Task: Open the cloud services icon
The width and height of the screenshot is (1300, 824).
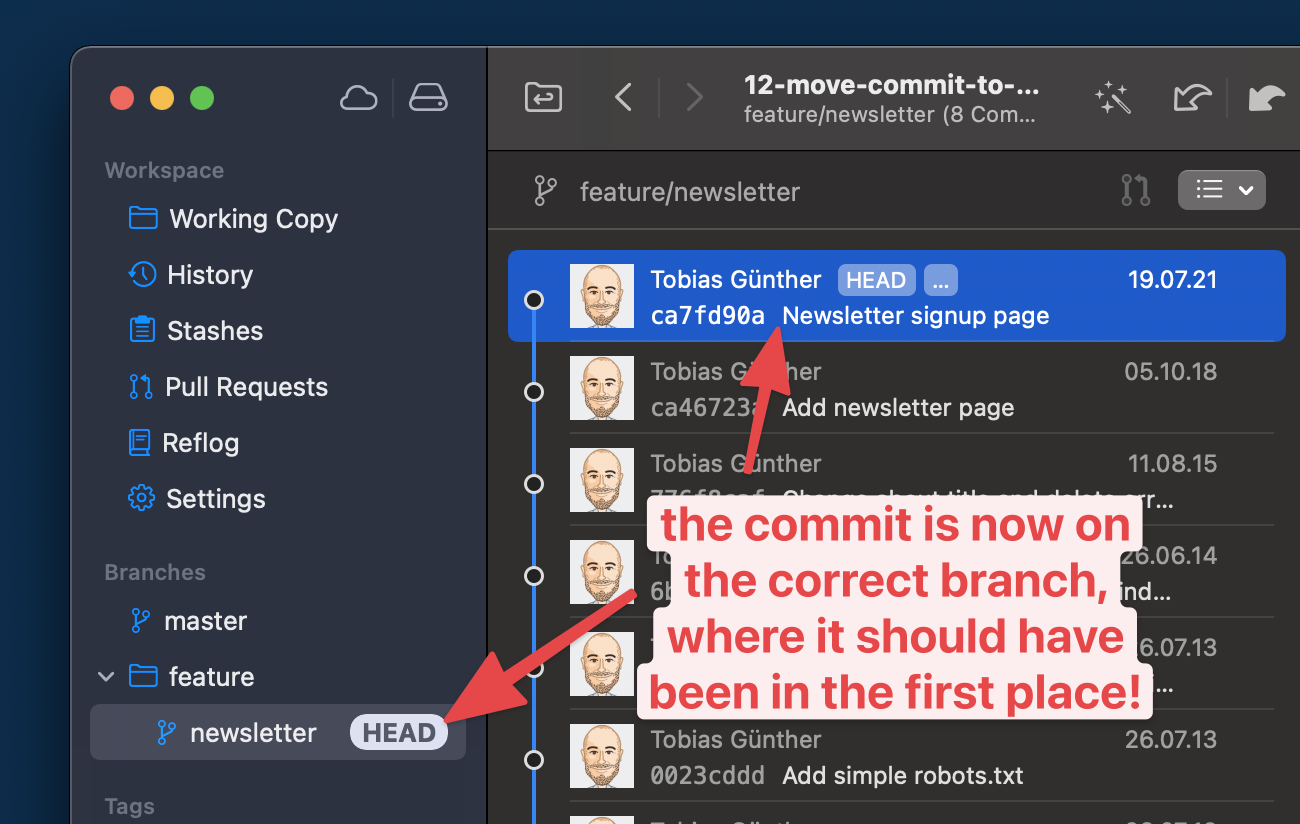Action: [358, 98]
